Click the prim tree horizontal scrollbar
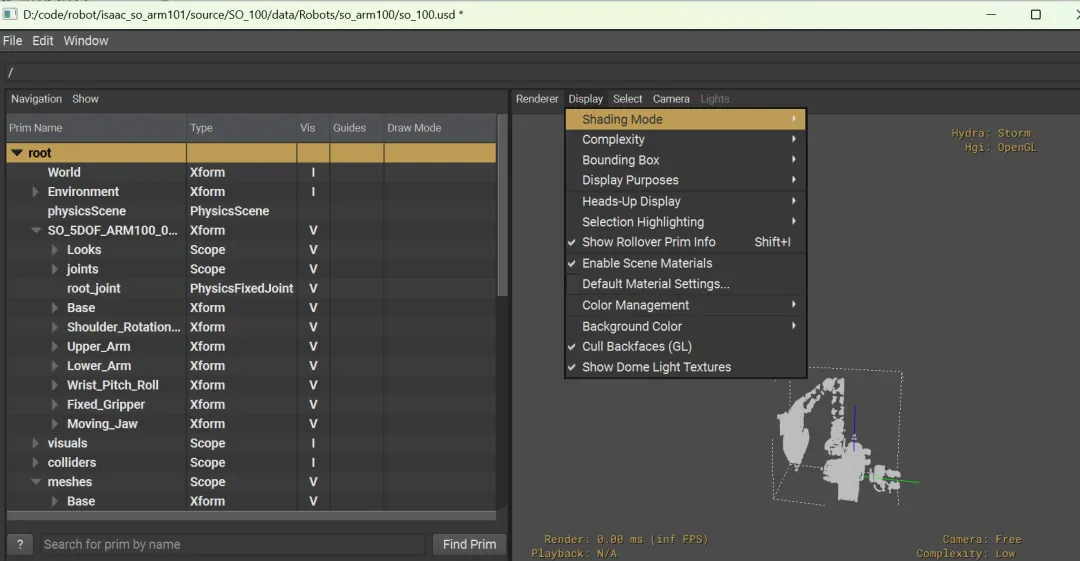Image resolution: width=1080 pixels, height=561 pixels. 251,516
